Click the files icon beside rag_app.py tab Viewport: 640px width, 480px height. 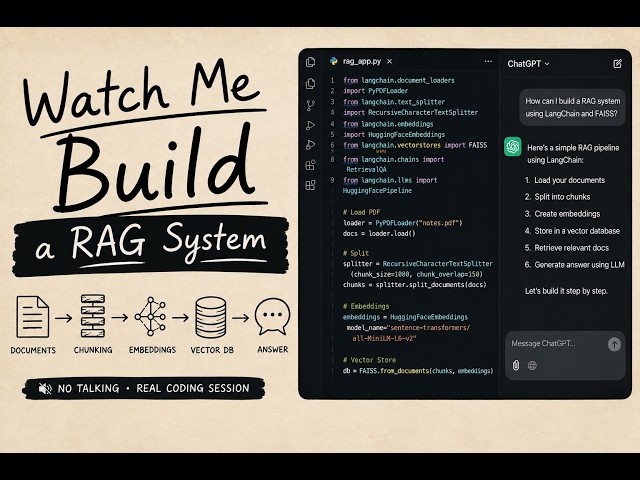[x=311, y=62]
